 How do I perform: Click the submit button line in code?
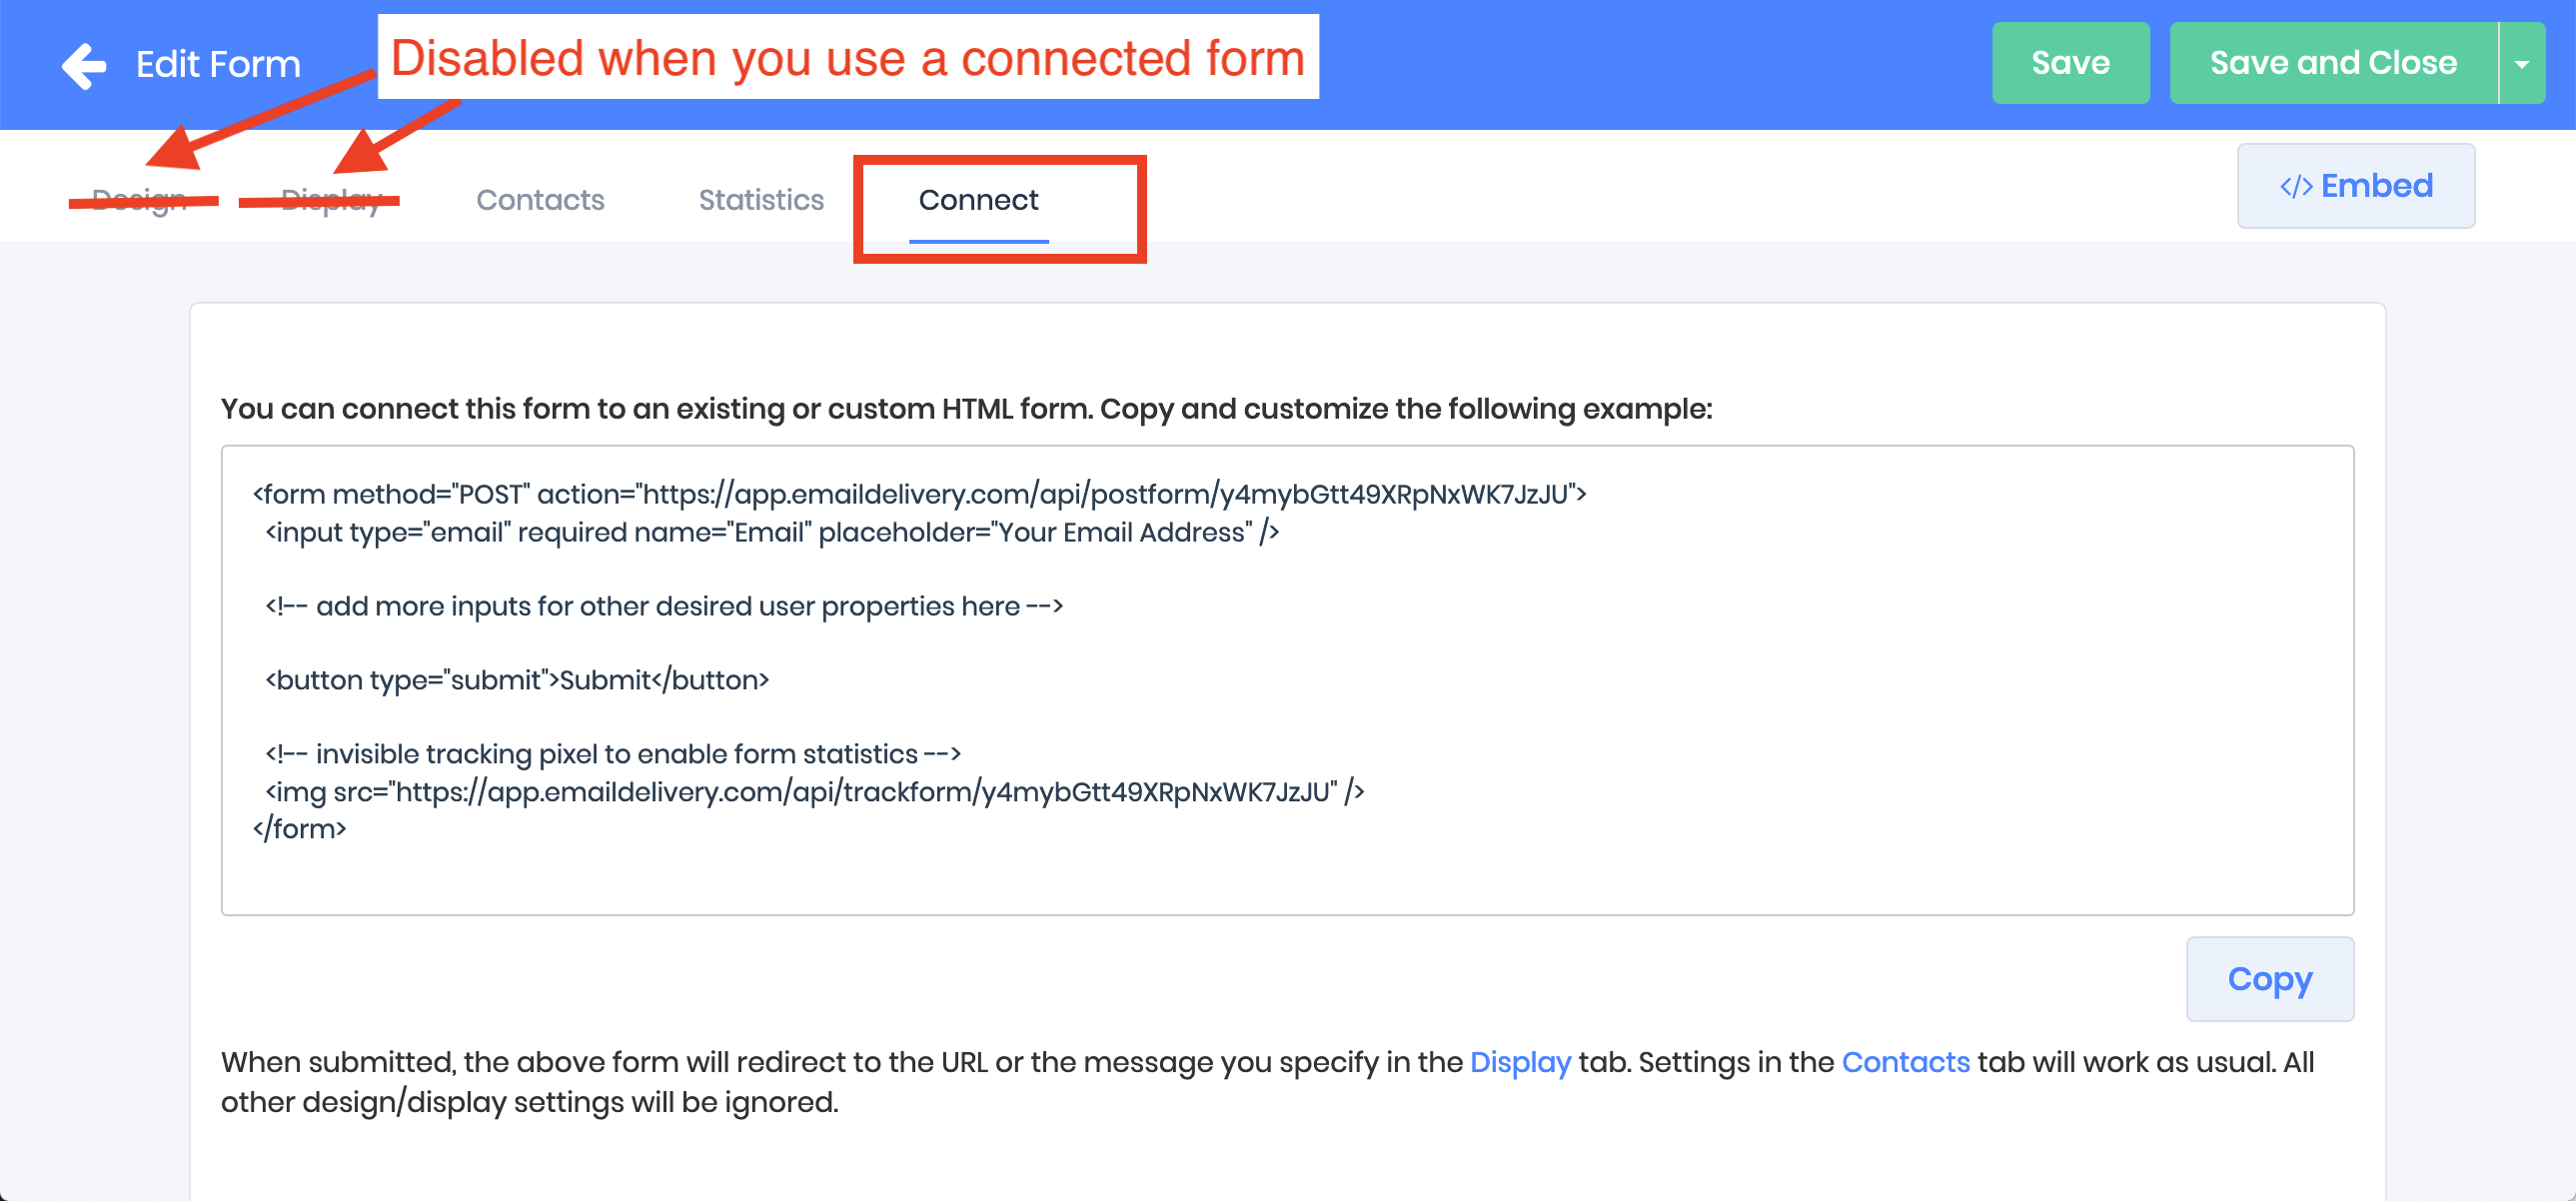coord(517,680)
